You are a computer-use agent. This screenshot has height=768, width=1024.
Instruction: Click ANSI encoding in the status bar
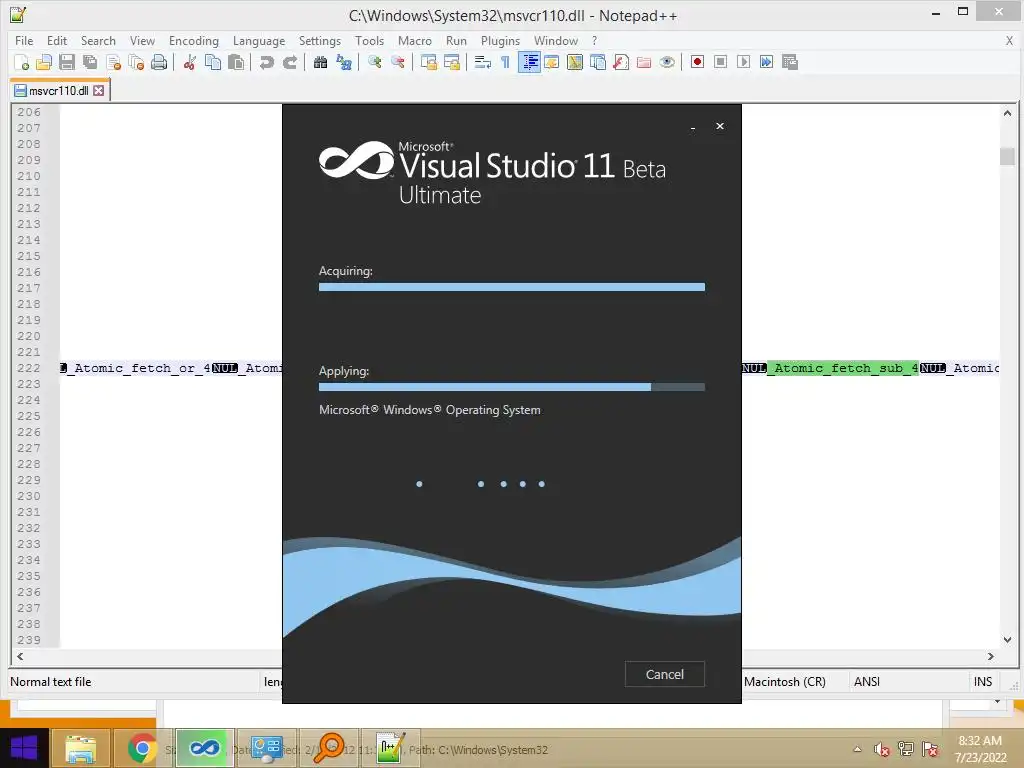pos(867,682)
